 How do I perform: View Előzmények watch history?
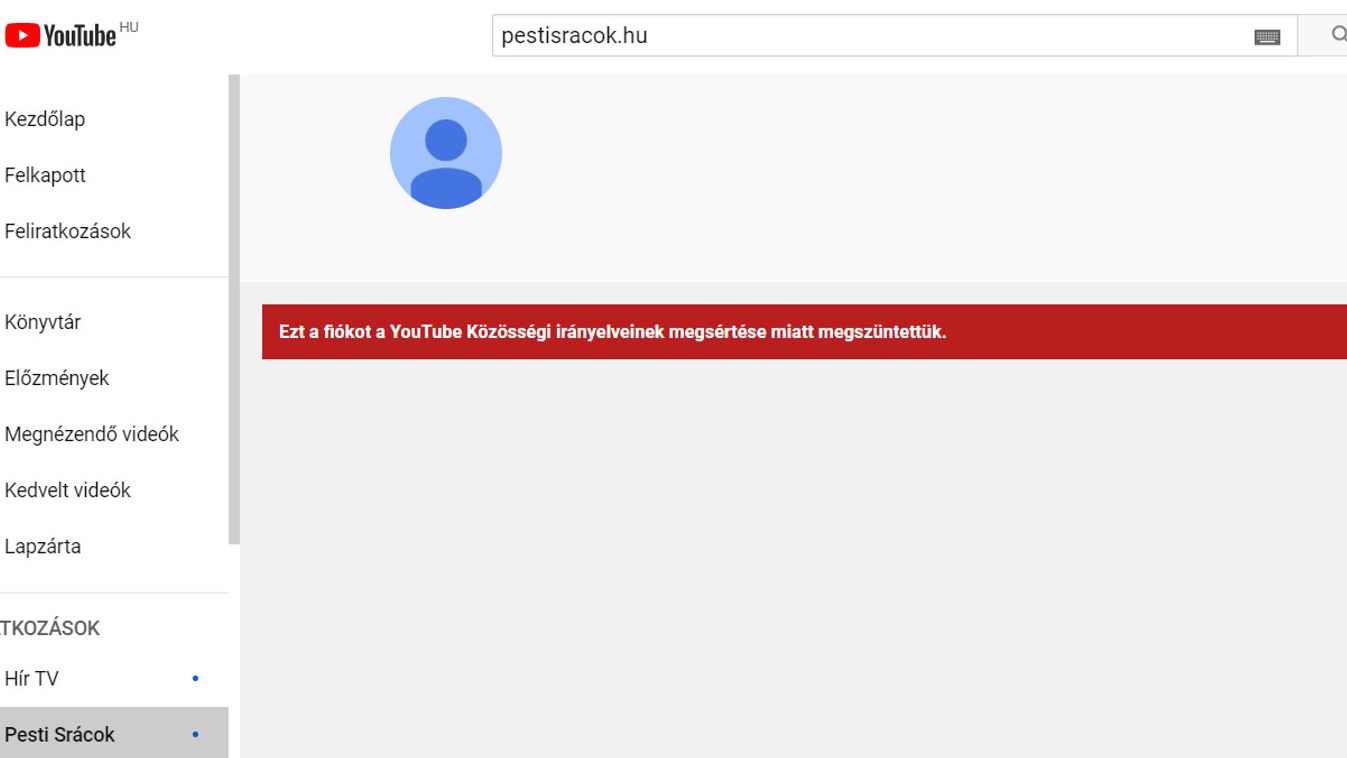[x=57, y=378]
